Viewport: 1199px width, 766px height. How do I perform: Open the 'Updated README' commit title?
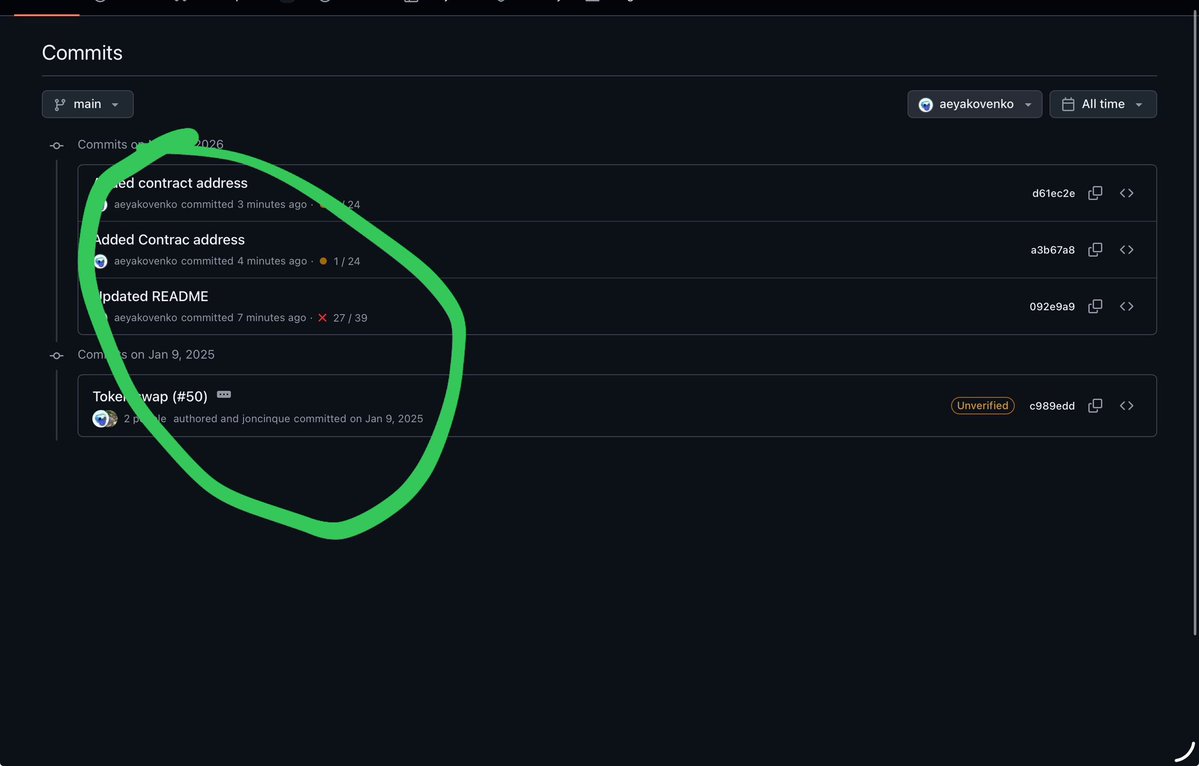(151, 296)
